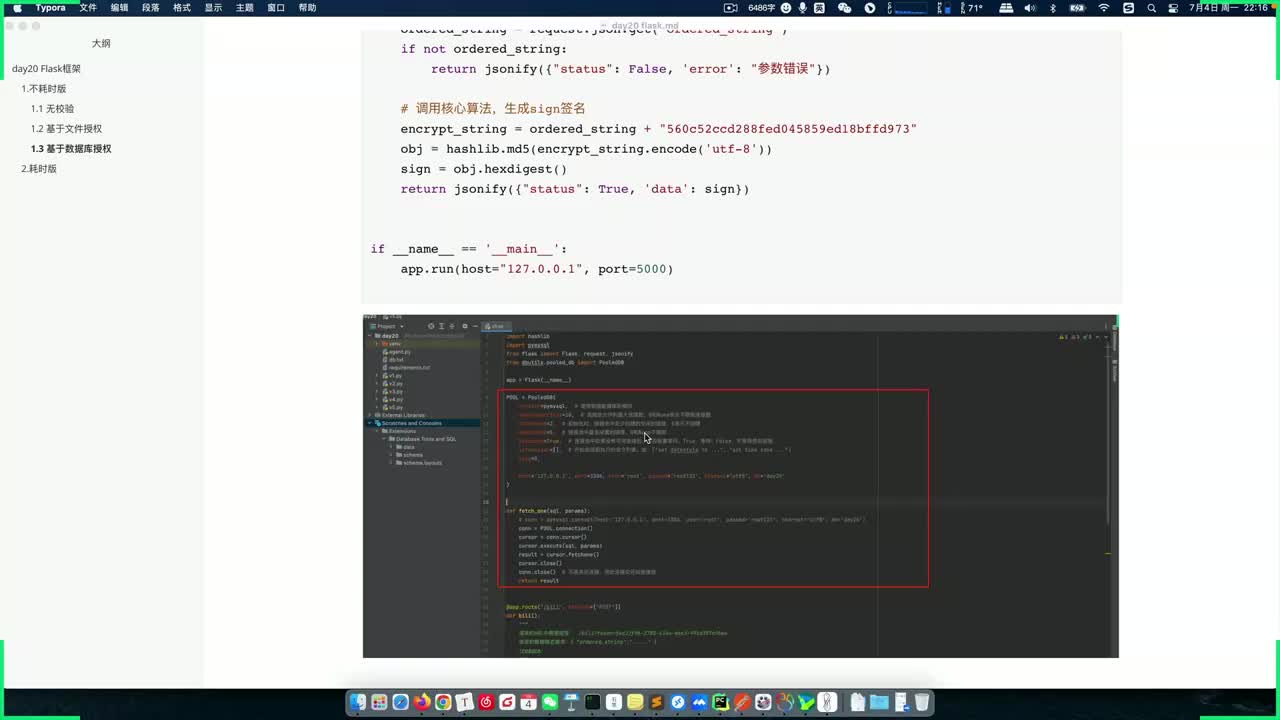Click the if __name__ == '__main__' line

pyautogui.click(x=469, y=249)
